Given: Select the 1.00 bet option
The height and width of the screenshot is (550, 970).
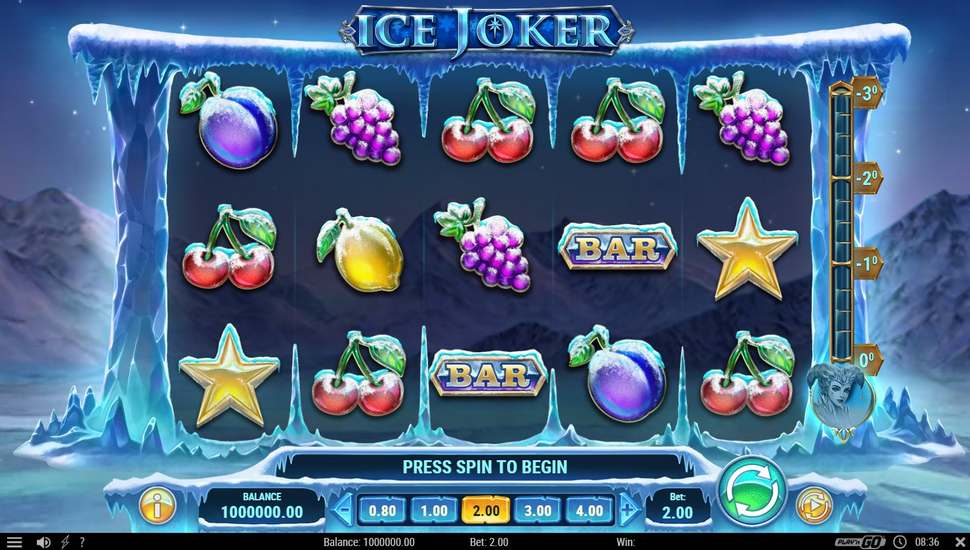Looking at the screenshot, I should [x=434, y=510].
